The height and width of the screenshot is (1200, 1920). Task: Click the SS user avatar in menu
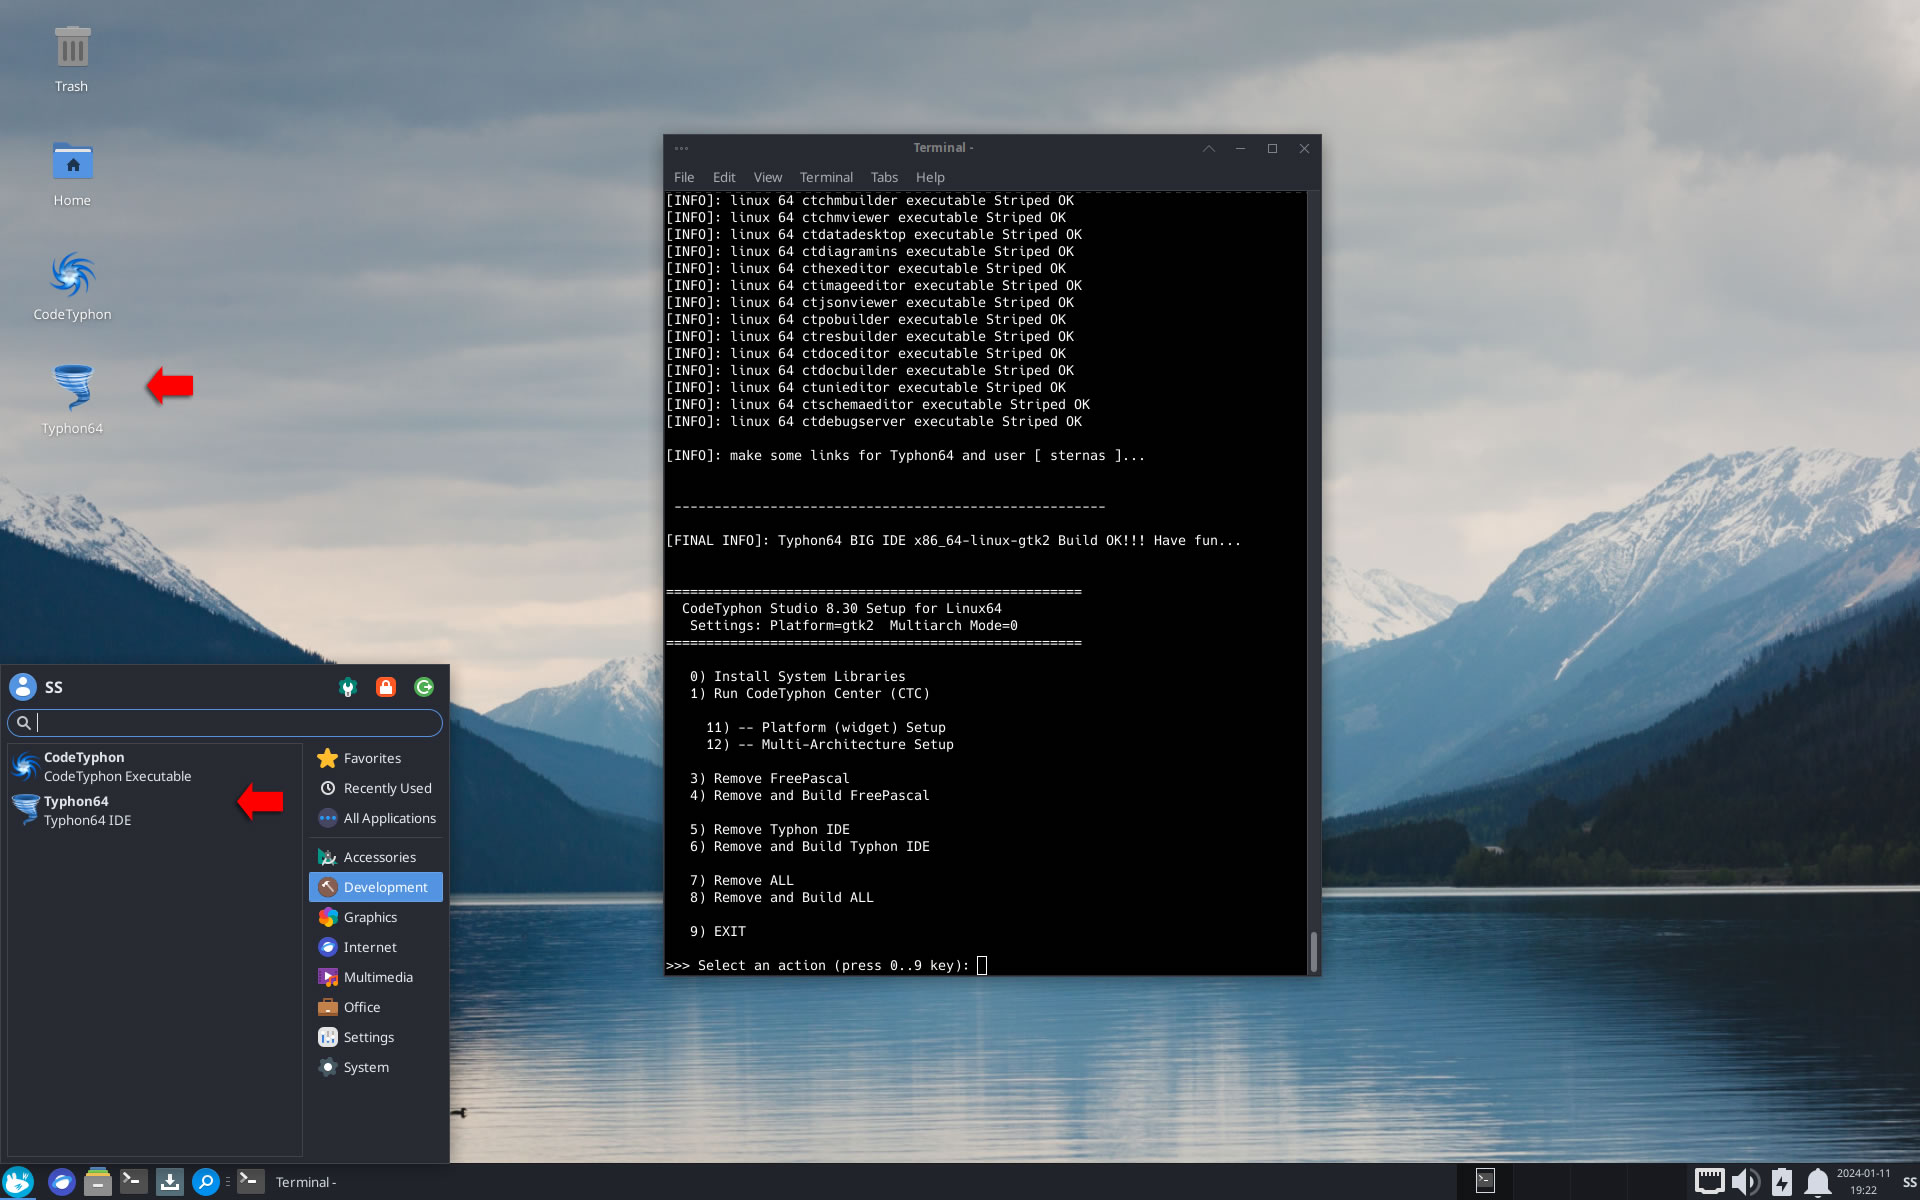tap(23, 687)
